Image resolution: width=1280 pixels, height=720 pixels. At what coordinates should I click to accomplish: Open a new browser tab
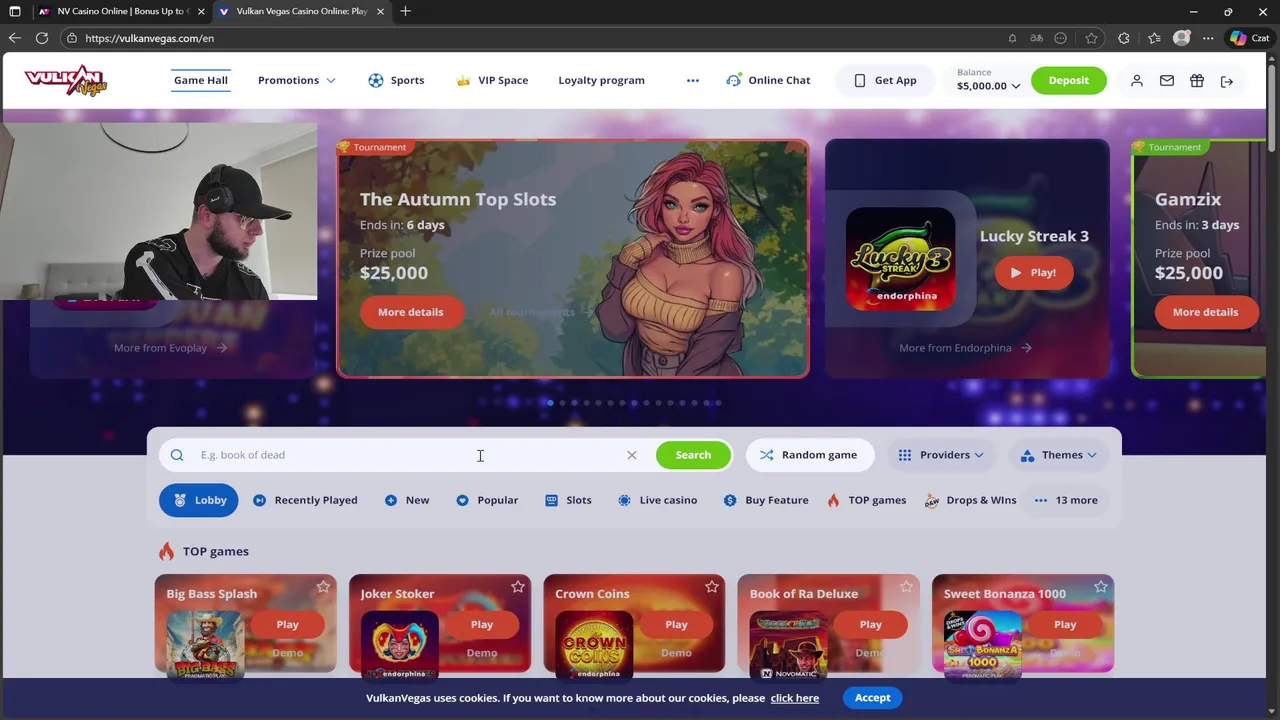(405, 11)
